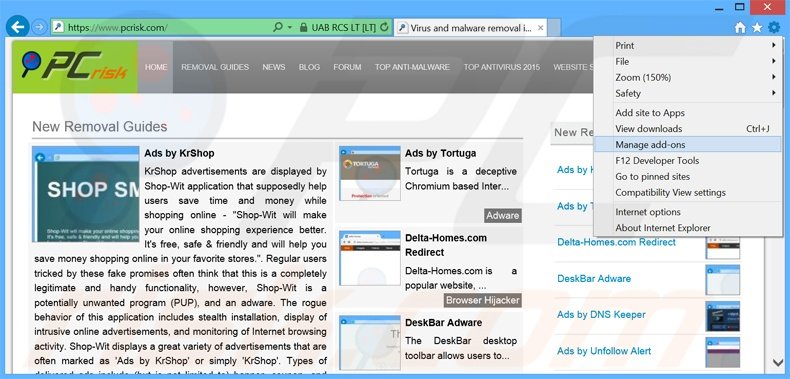Select Go to pinned sites
This screenshot has height=379, width=790.
tap(688, 177)
